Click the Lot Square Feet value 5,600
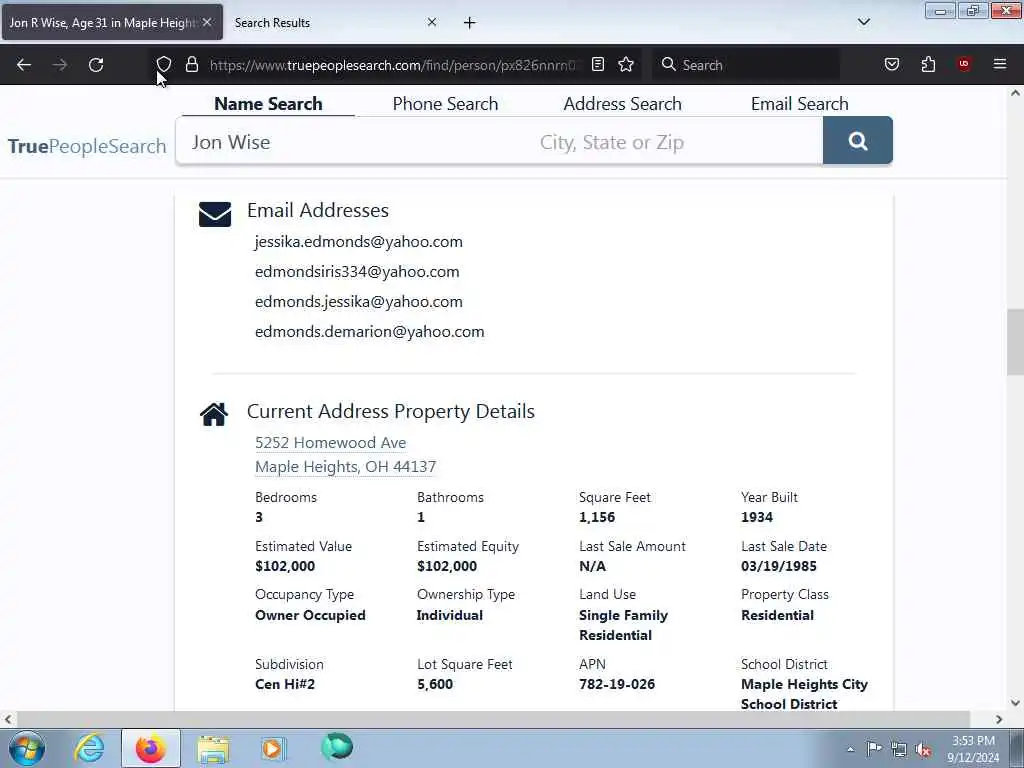The image size is (1024, 768). tap(435, 684)
